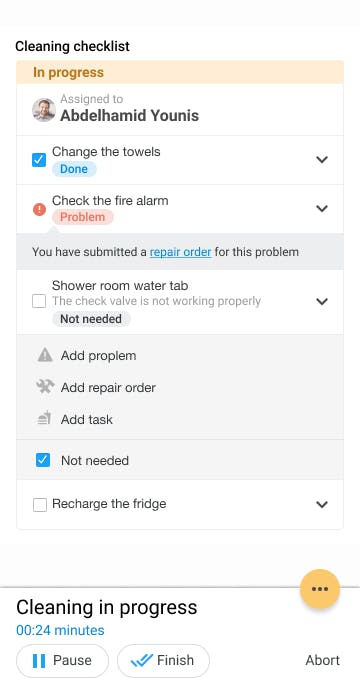Collapse the Shower room water tab chevron
360x686 pixels.
click(x=322, y=301)
